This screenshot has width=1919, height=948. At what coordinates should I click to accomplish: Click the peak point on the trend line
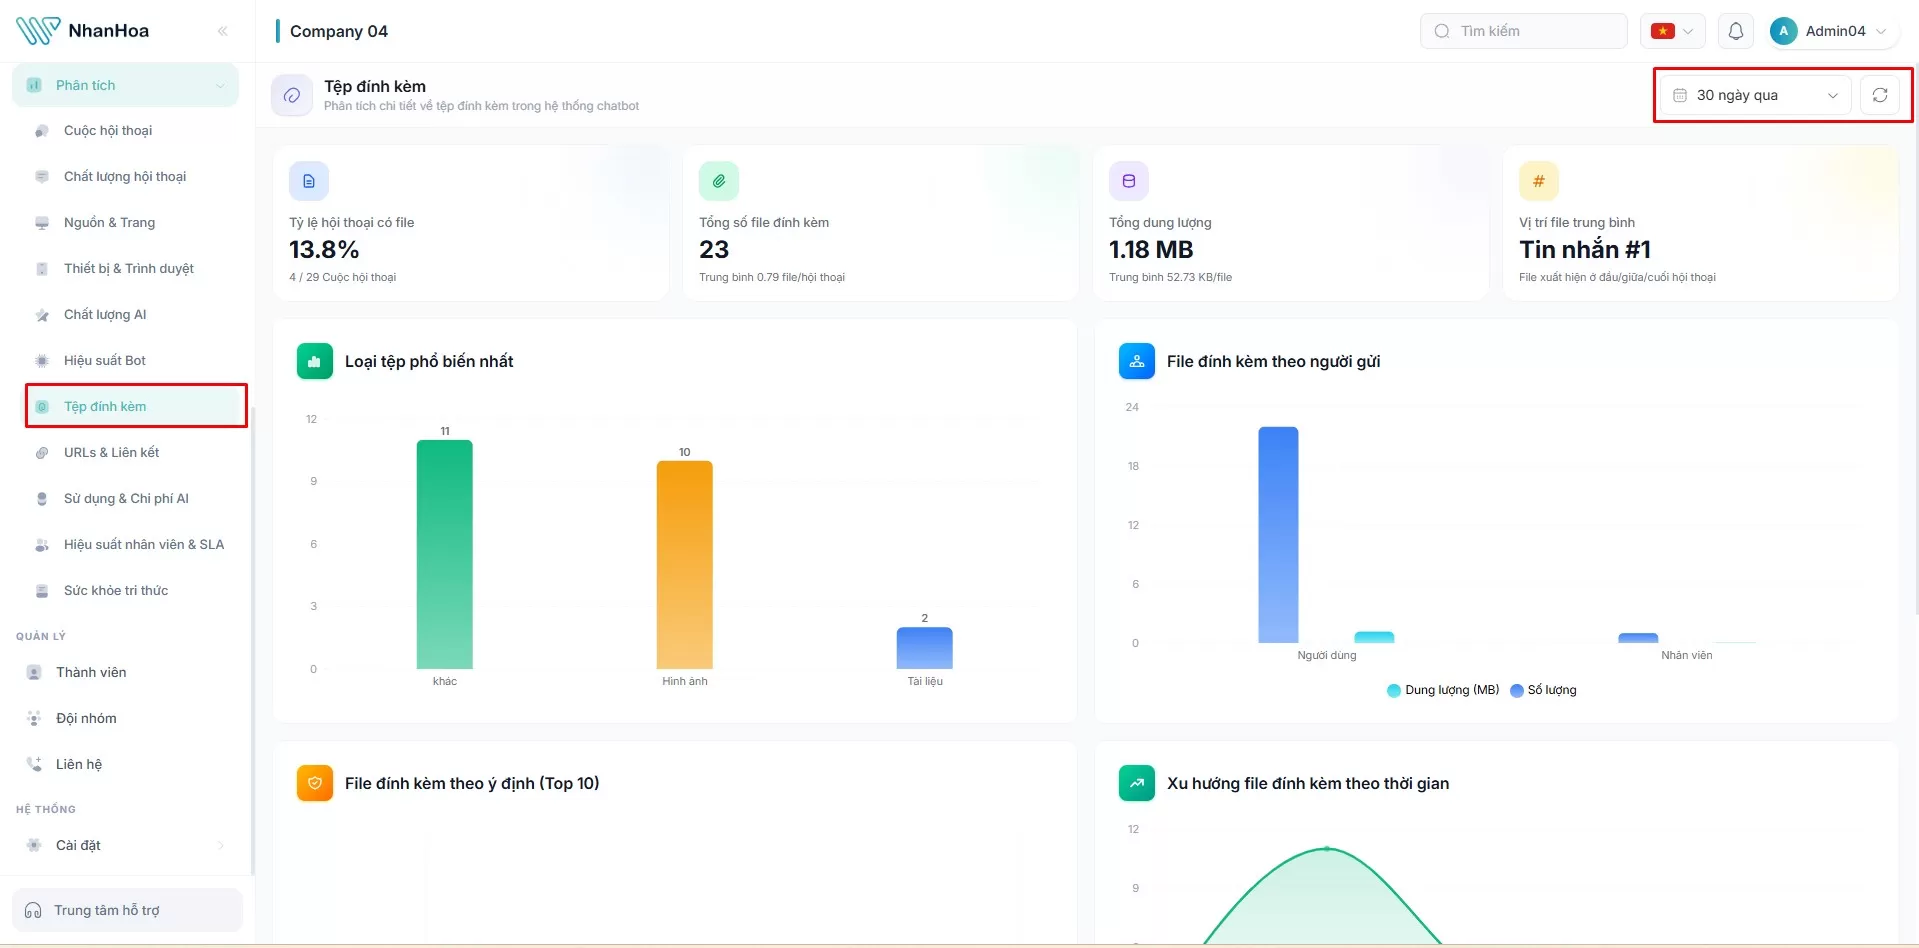pyautogui.click(x=1327, y=848)
